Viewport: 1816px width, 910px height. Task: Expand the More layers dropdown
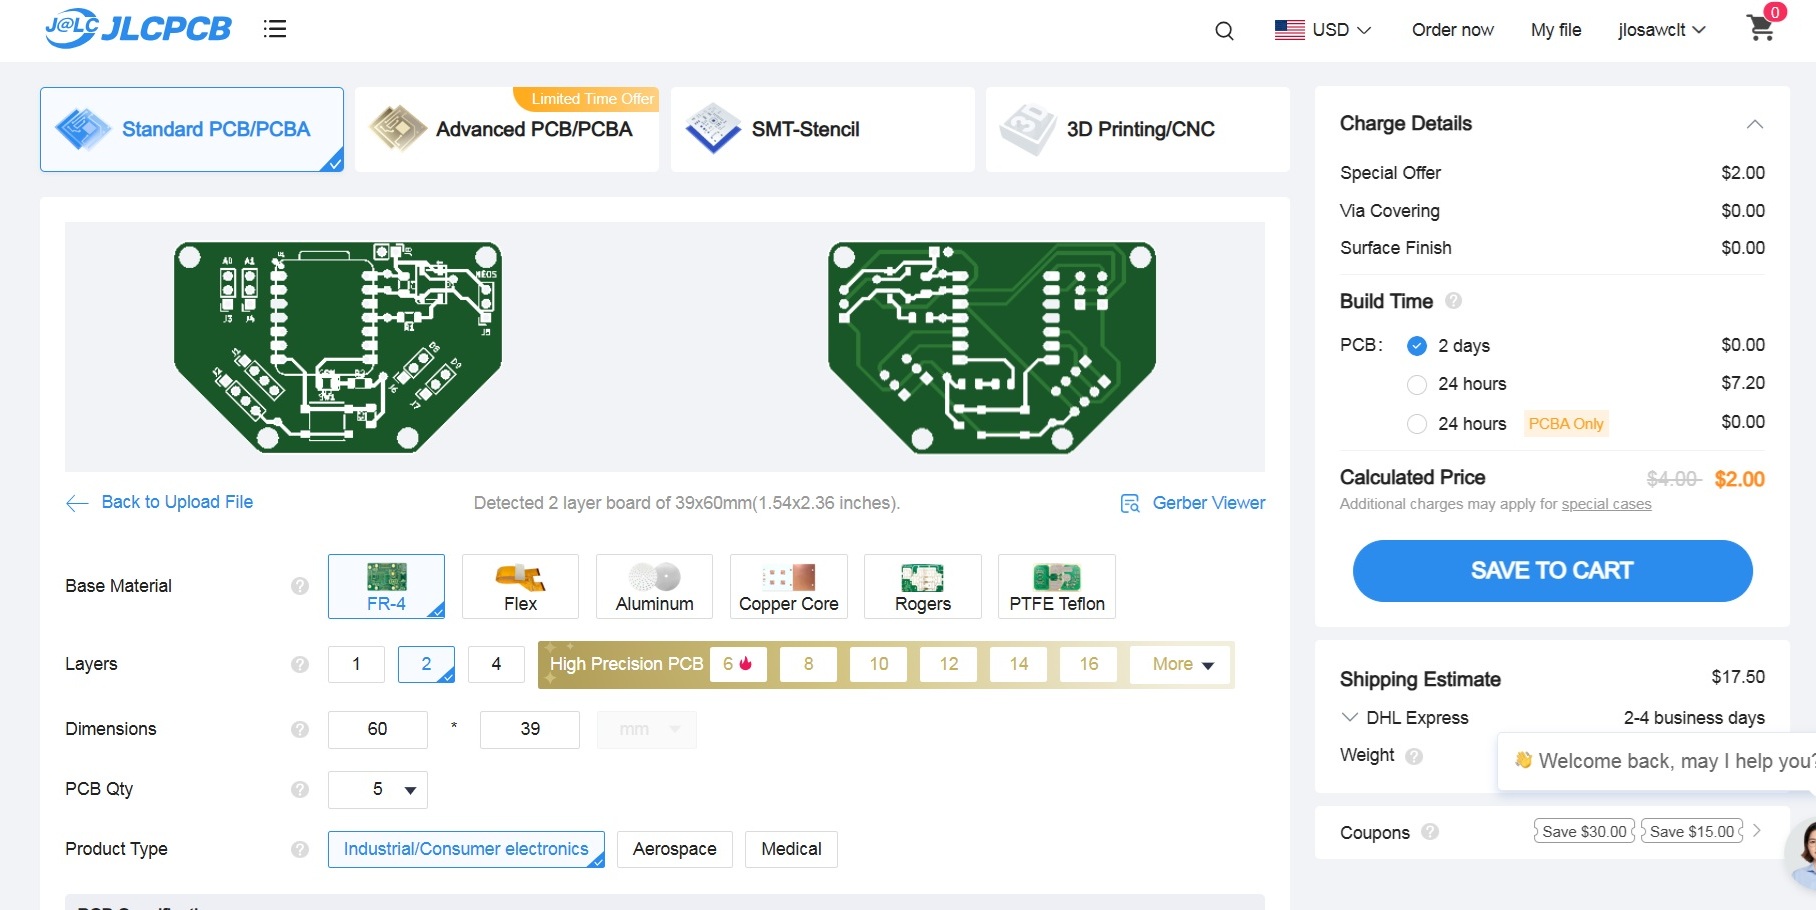(1182, 664)
